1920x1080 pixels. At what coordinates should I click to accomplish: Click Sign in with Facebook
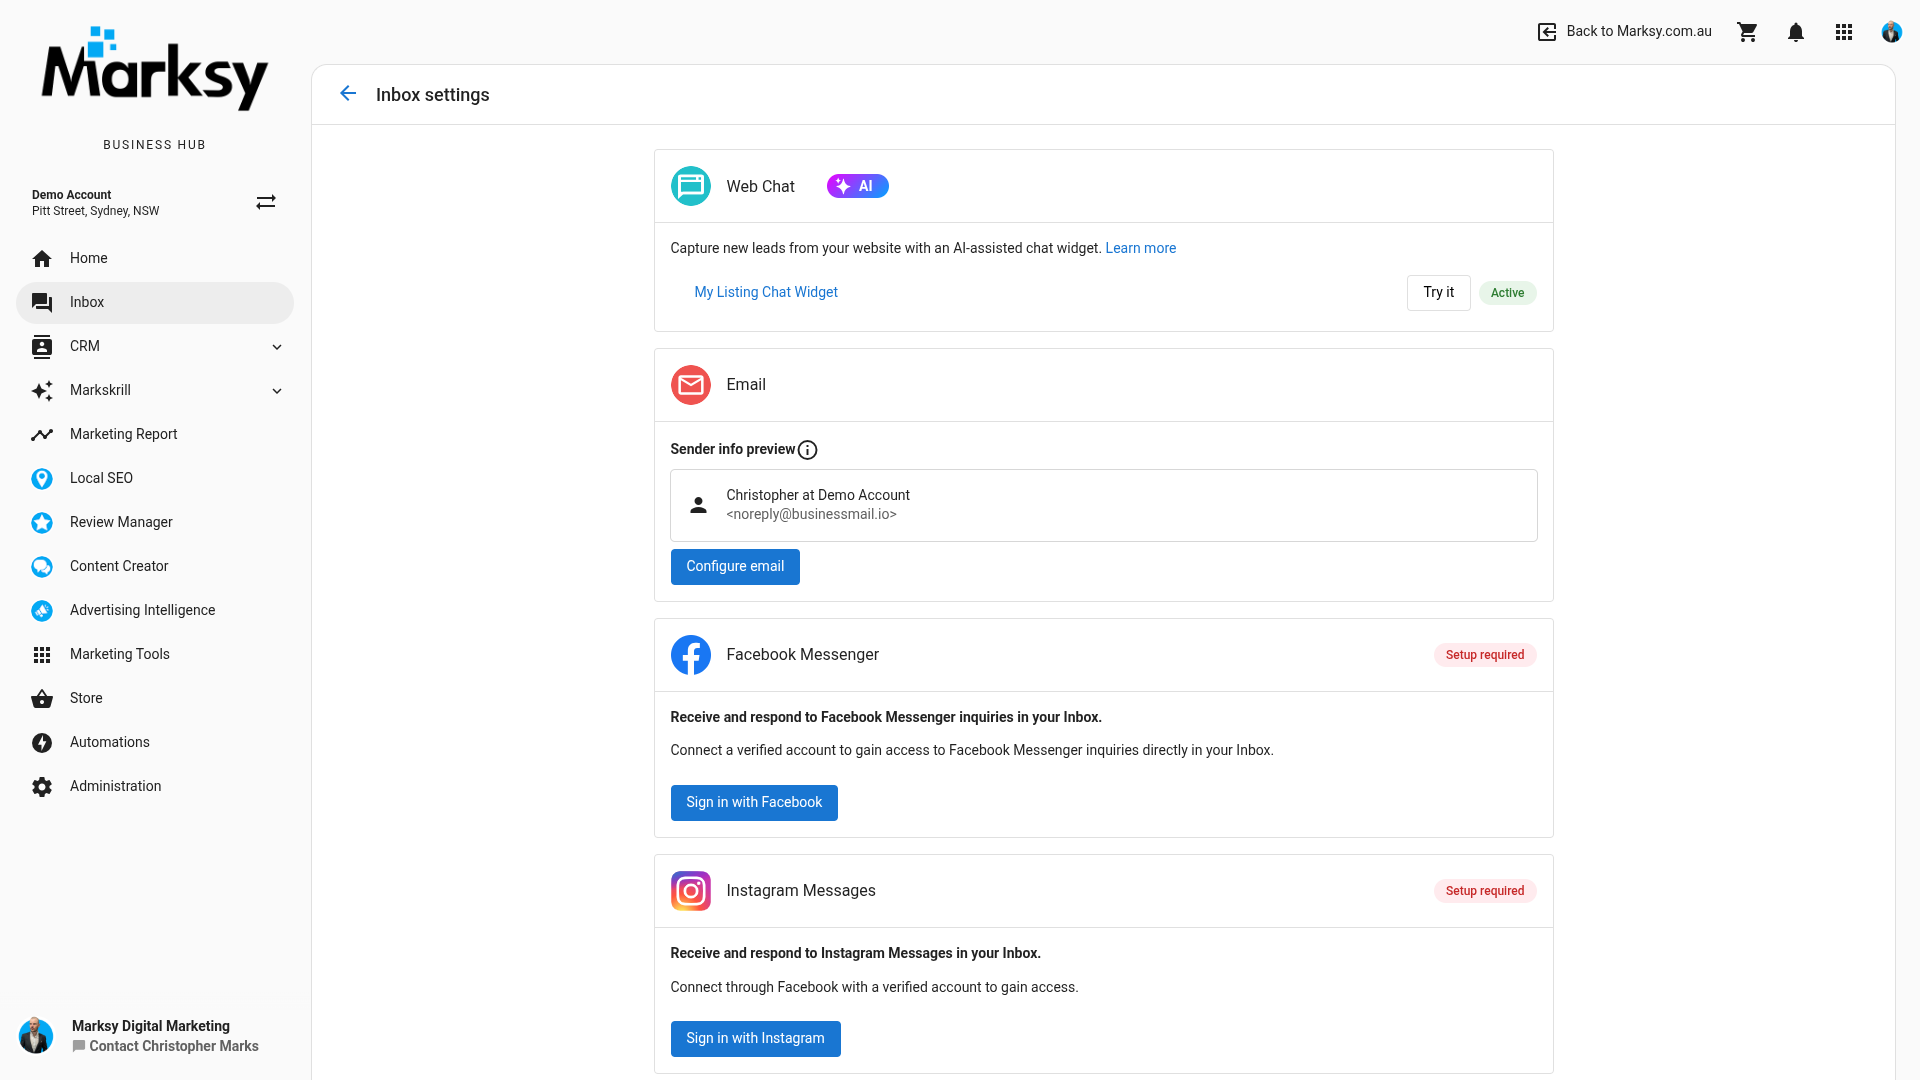754,803
